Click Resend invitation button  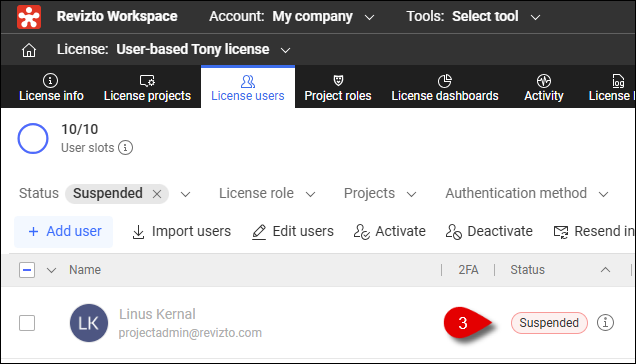(x=593, y=231)
